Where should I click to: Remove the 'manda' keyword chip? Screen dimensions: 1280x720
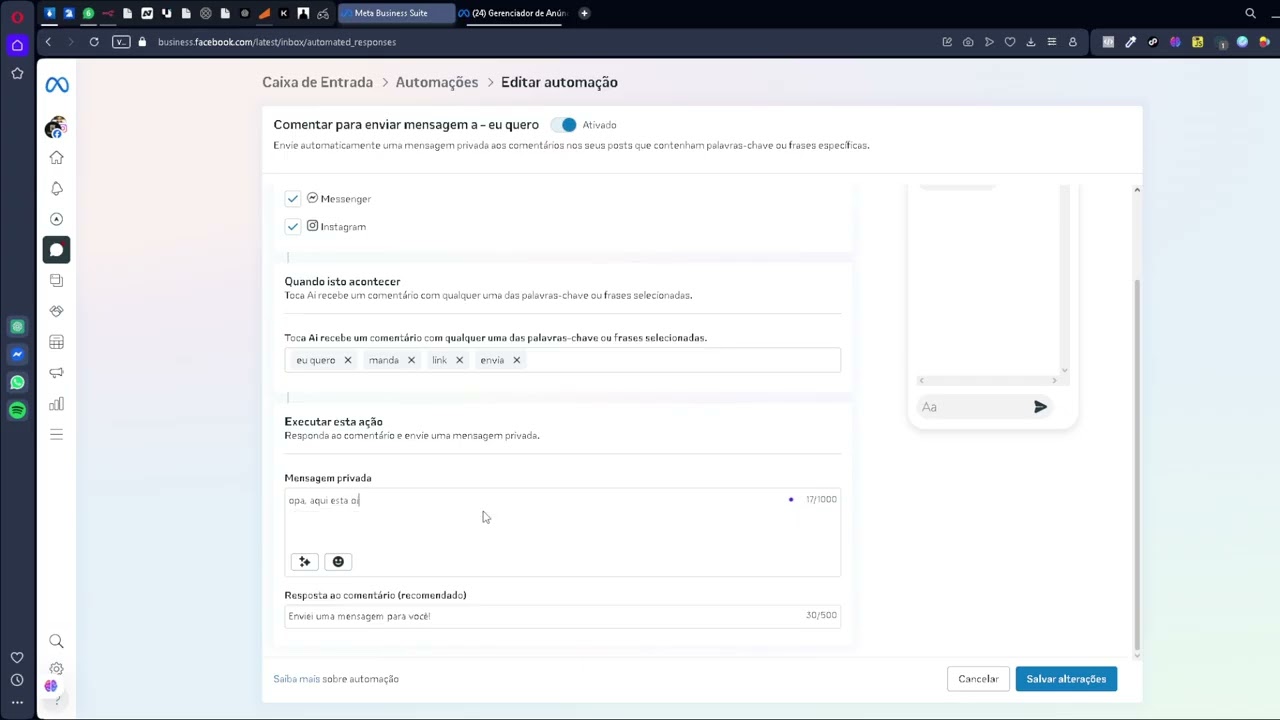click(x=411, y=360)
